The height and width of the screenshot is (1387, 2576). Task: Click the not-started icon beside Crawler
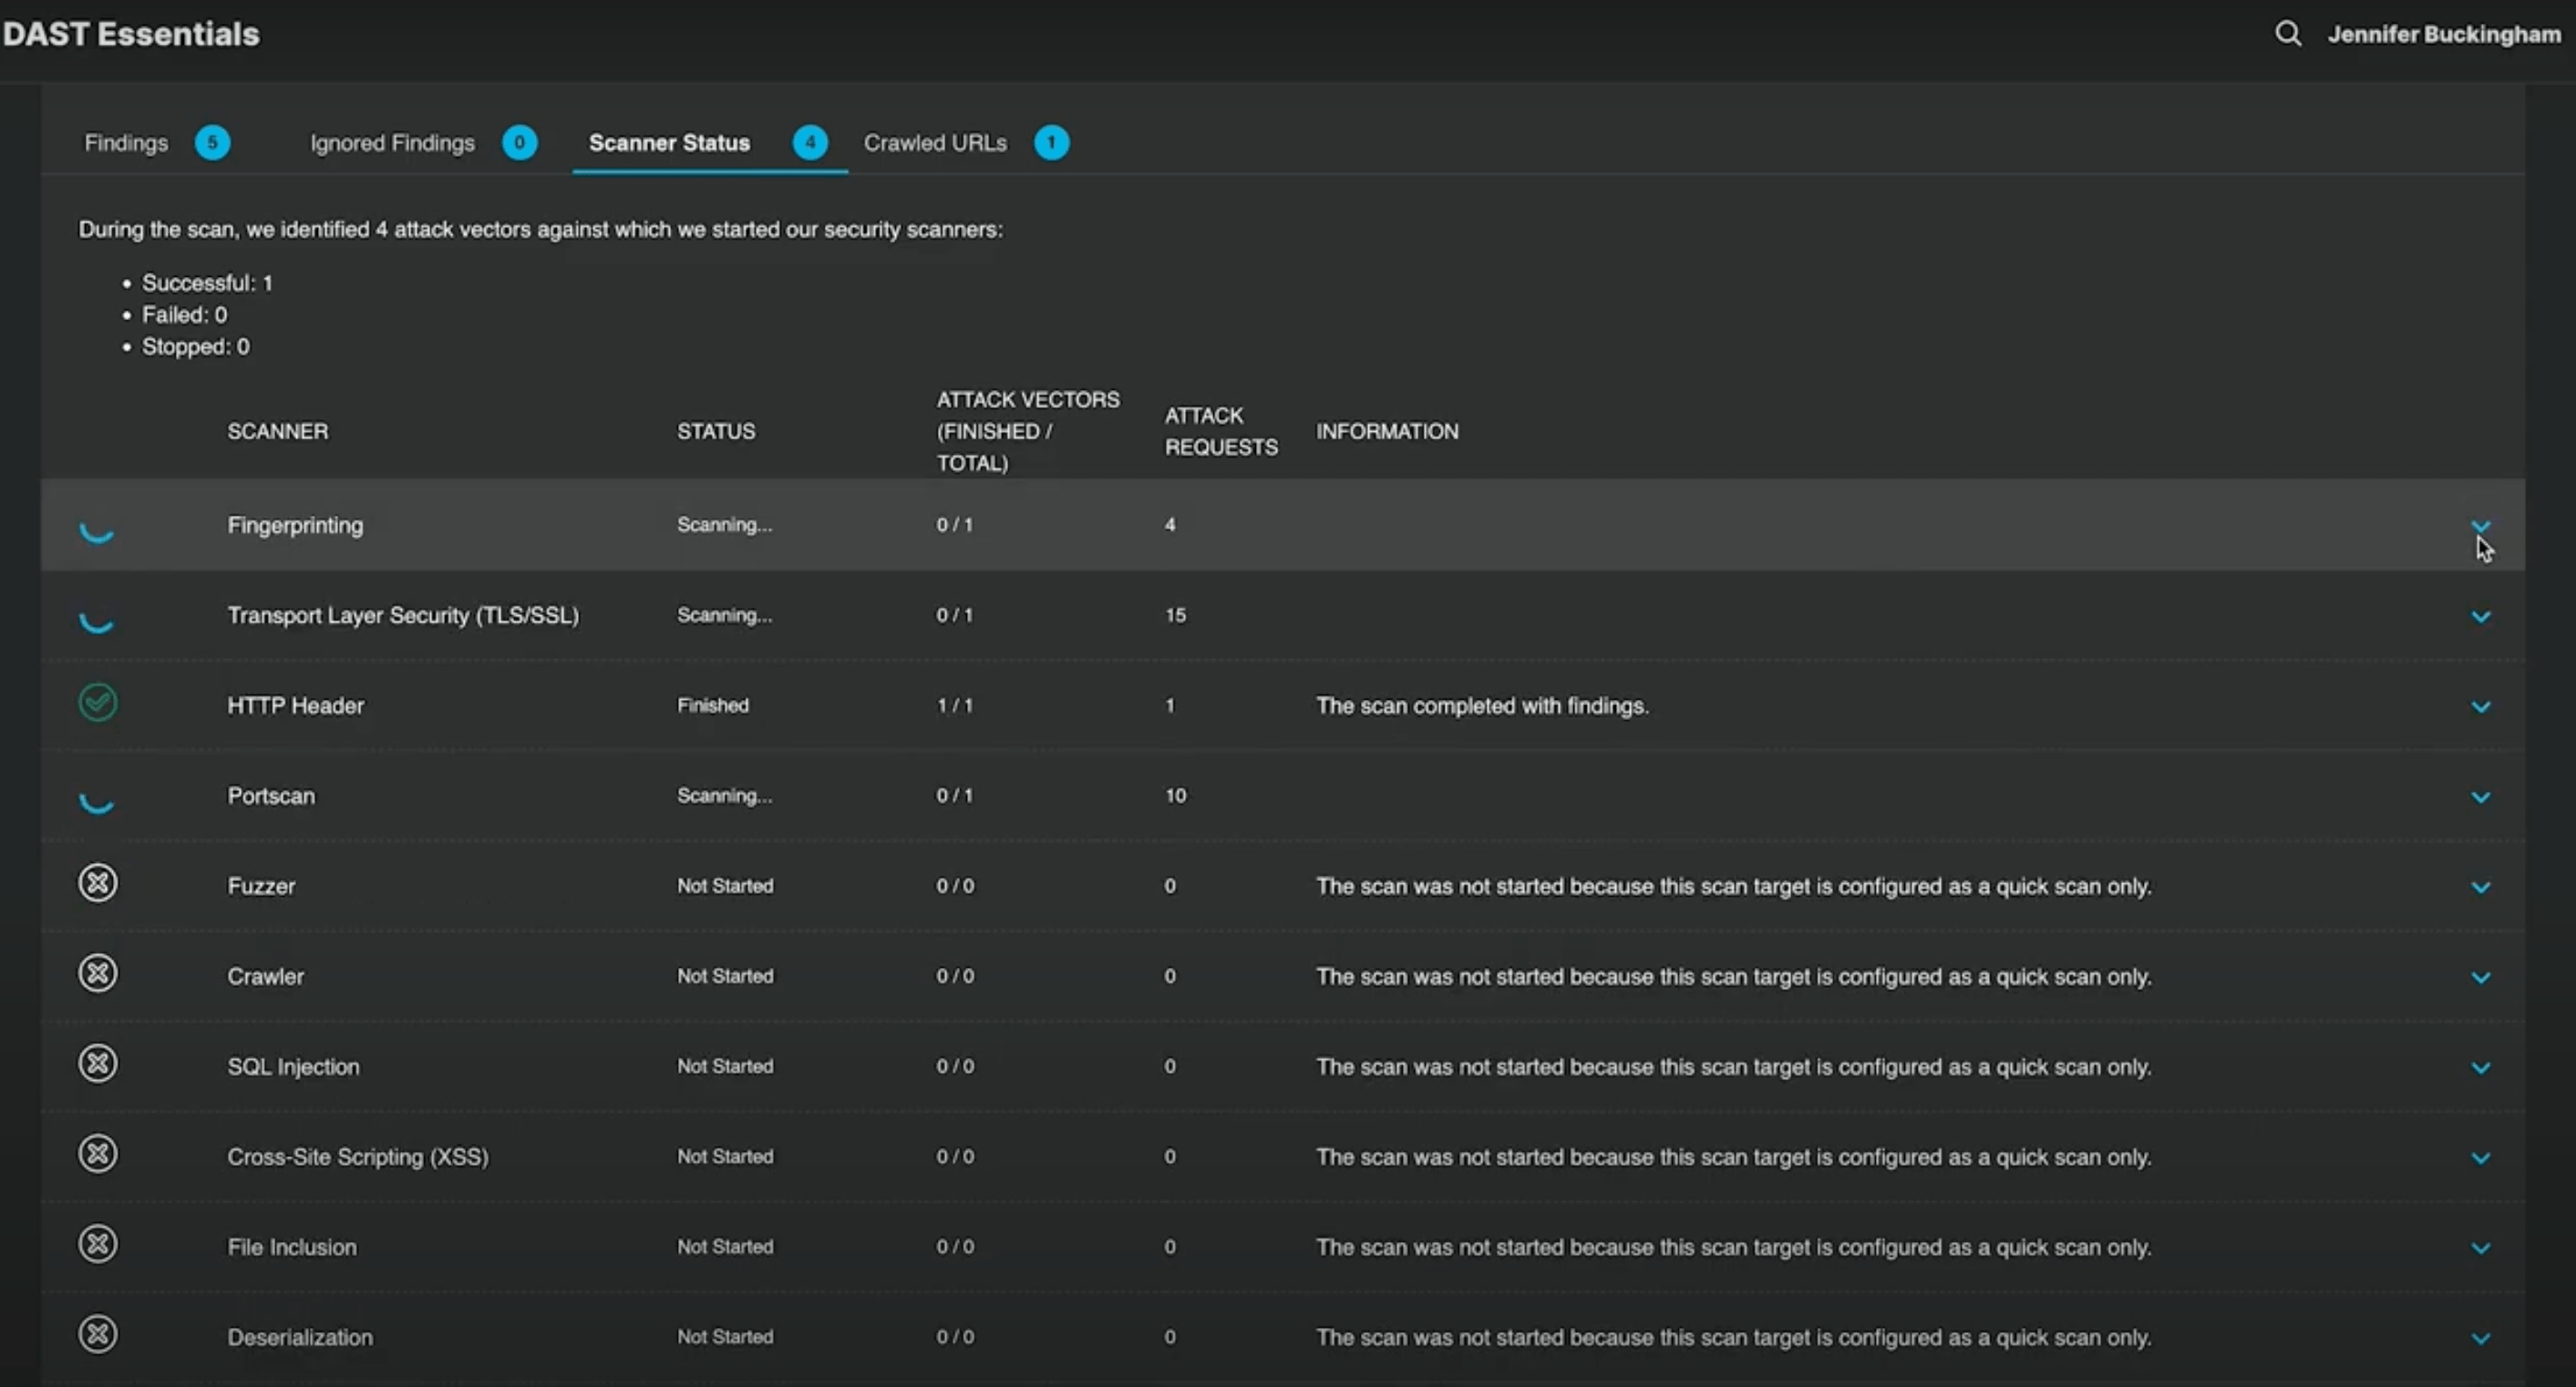[x=98, y=972]
